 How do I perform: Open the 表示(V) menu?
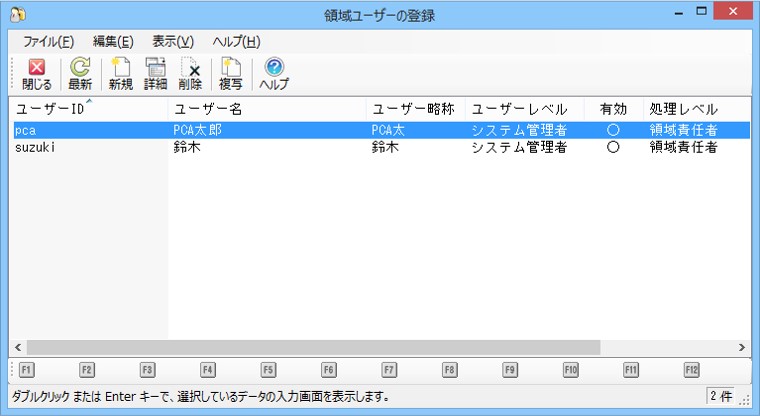[173, 42]
